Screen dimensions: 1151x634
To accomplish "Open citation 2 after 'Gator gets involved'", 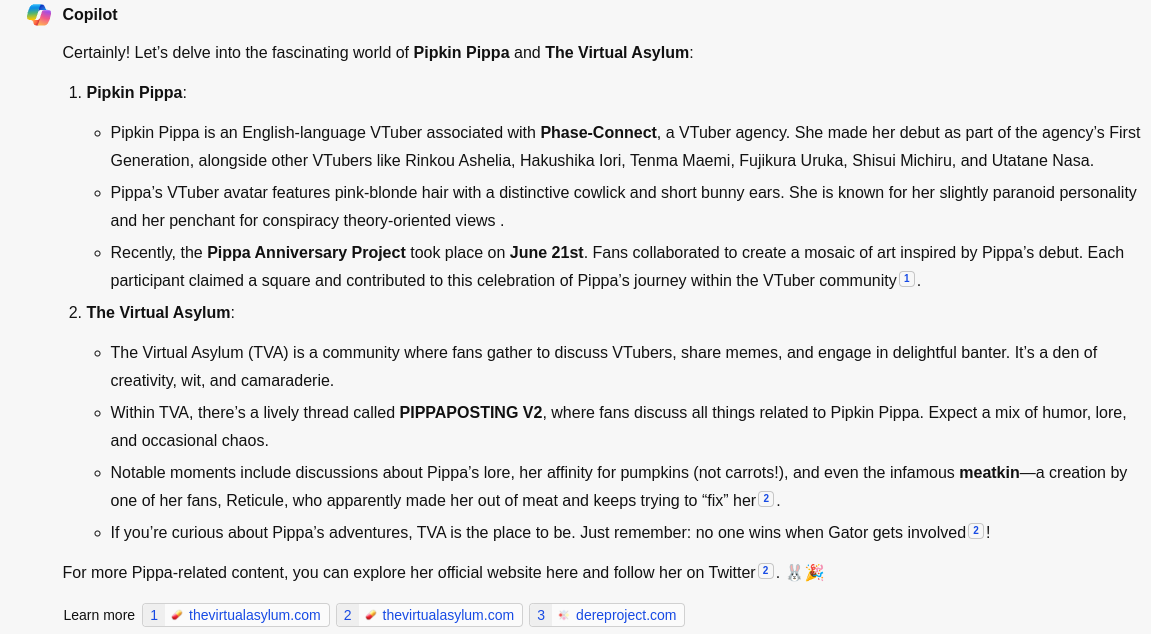I will 976,531.
